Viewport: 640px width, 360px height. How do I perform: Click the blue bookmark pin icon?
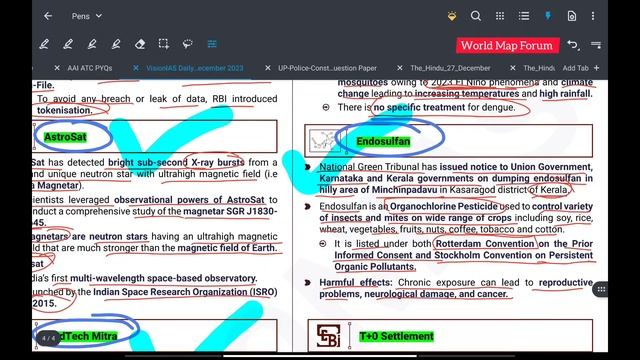click(x=548, y=16)
